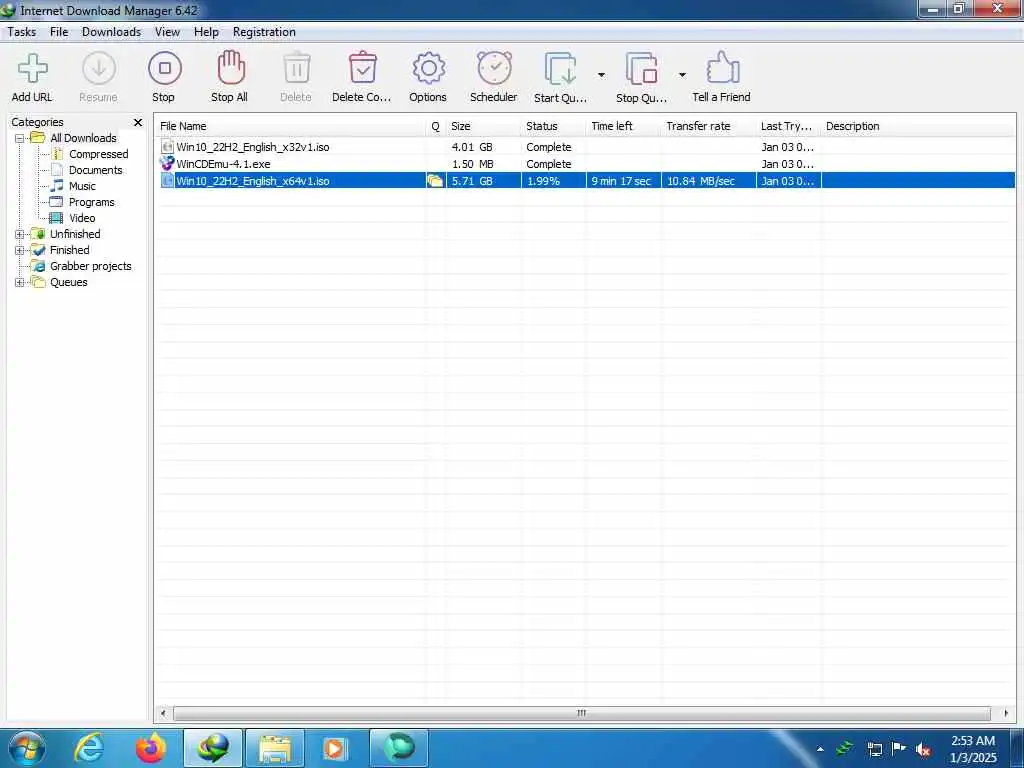Select the Compressed category
The height and width of the screenshot is (768, 1024).
[x=99, y=154]
